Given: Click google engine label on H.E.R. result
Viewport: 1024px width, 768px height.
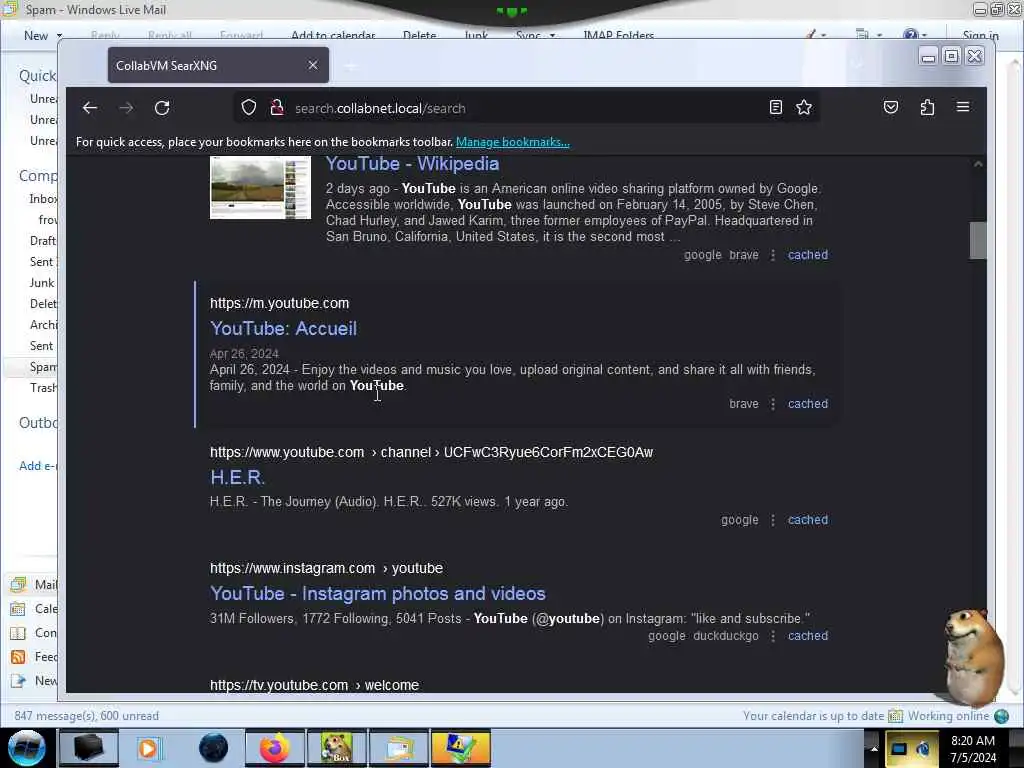Looking at the screenshot, I should [x=740, y=520].
